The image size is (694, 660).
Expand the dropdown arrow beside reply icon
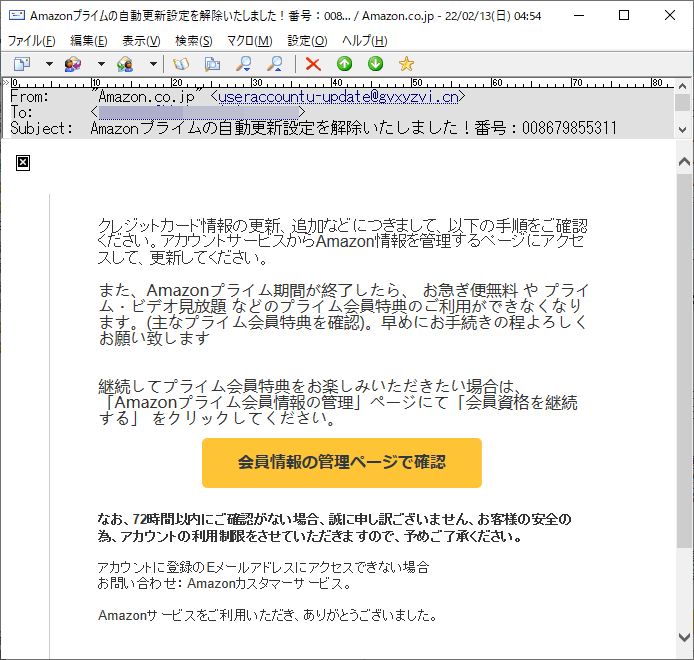click(101, 64)
